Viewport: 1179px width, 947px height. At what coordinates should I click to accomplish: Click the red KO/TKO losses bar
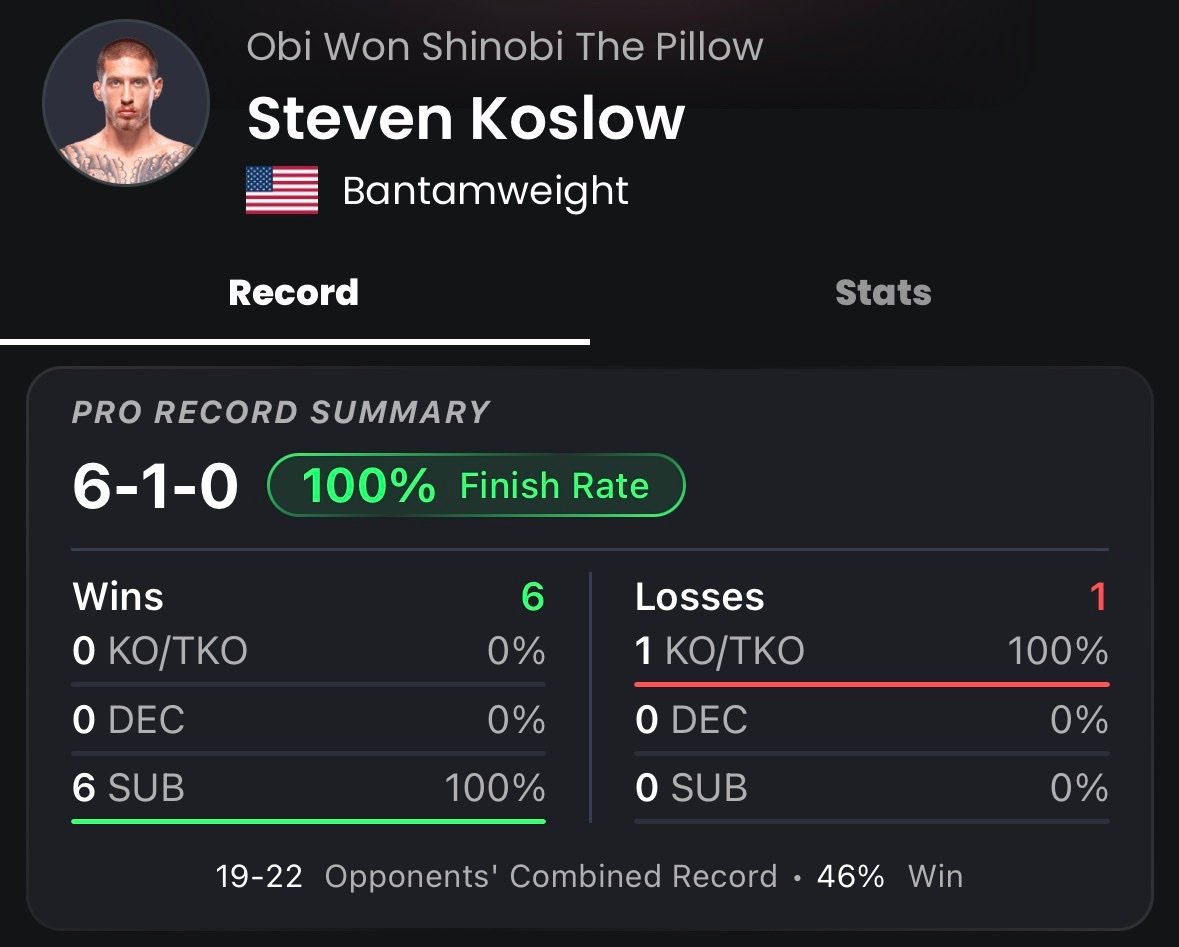tap(871, 684)
